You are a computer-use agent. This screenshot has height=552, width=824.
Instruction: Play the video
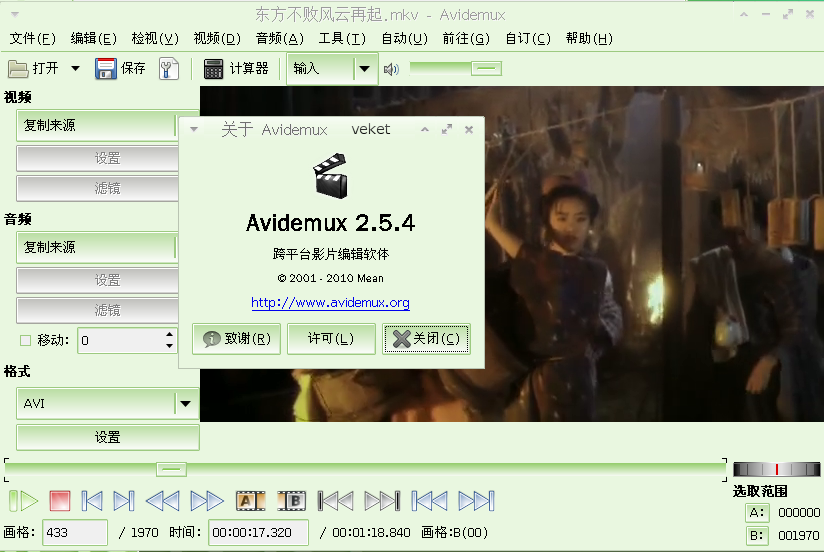[24, 501]
